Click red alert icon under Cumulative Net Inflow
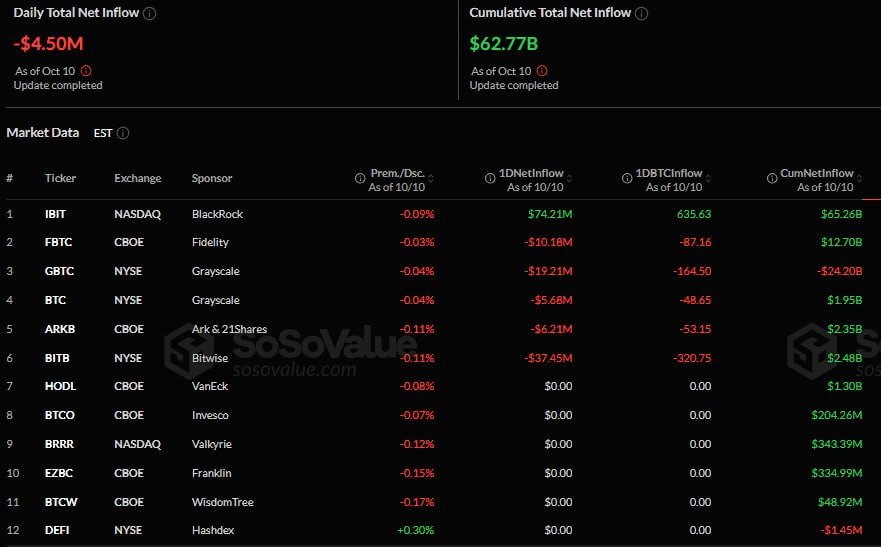 coord(541,71)
